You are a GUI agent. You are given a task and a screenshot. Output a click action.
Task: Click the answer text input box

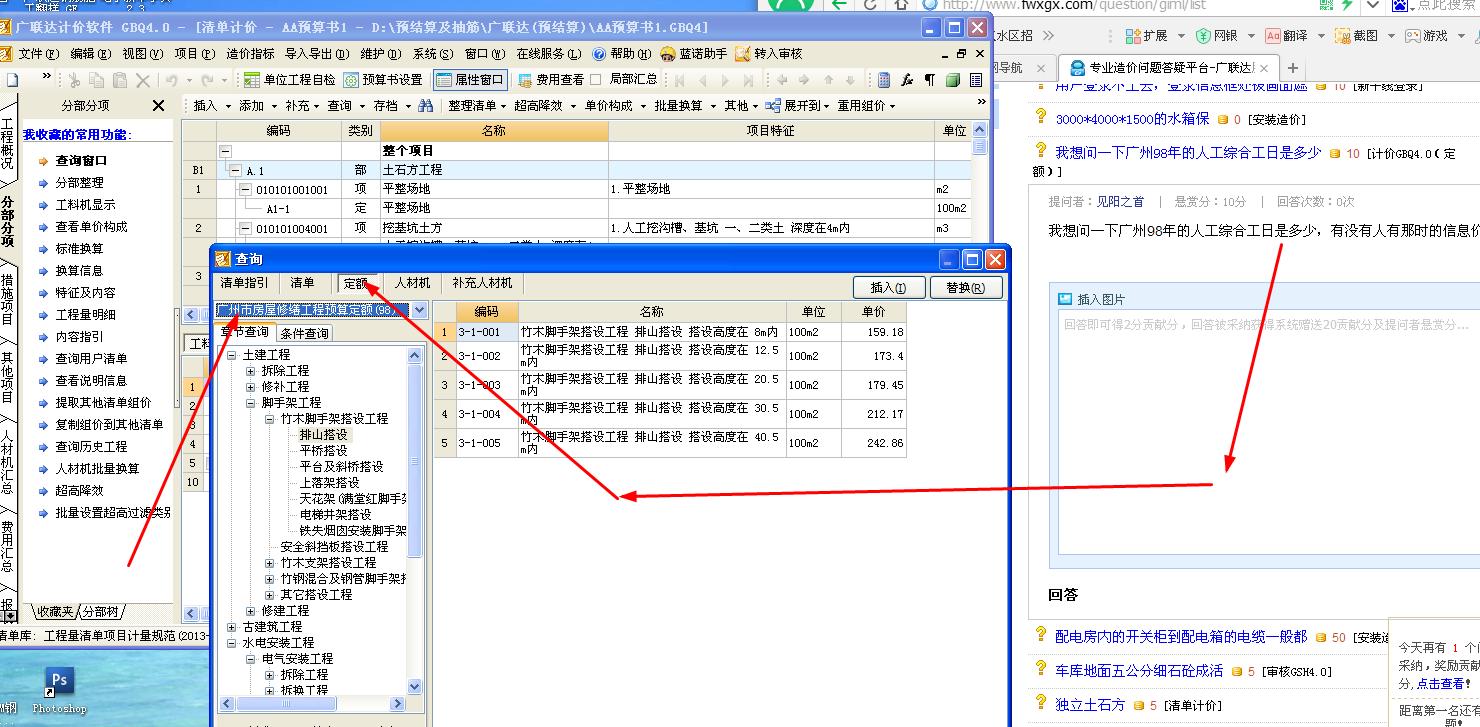1269,432
